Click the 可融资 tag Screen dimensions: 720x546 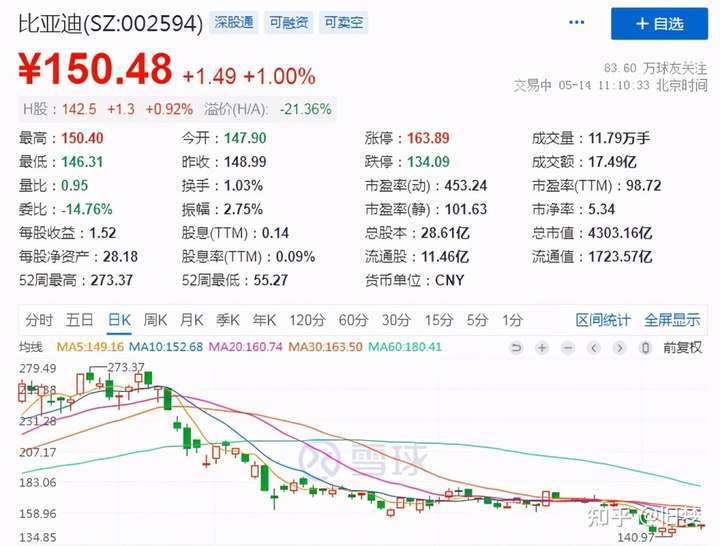point(288,23)
